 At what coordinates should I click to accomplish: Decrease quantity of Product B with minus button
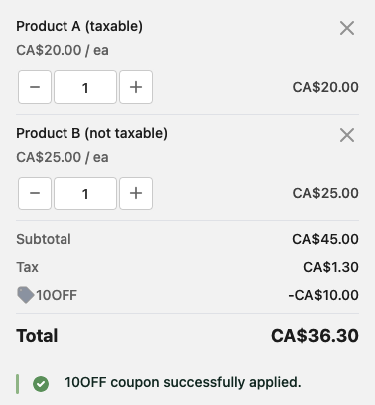[x=35, y=193]
